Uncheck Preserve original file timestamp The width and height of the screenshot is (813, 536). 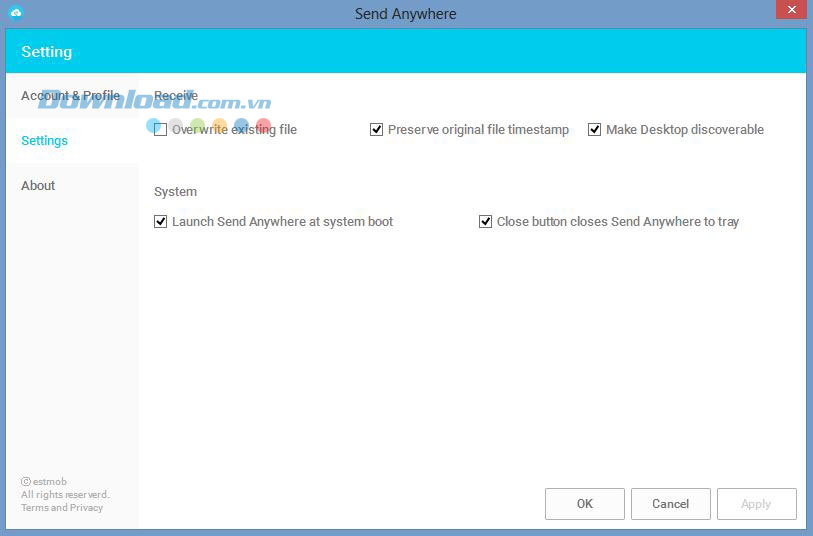point(376,130)
